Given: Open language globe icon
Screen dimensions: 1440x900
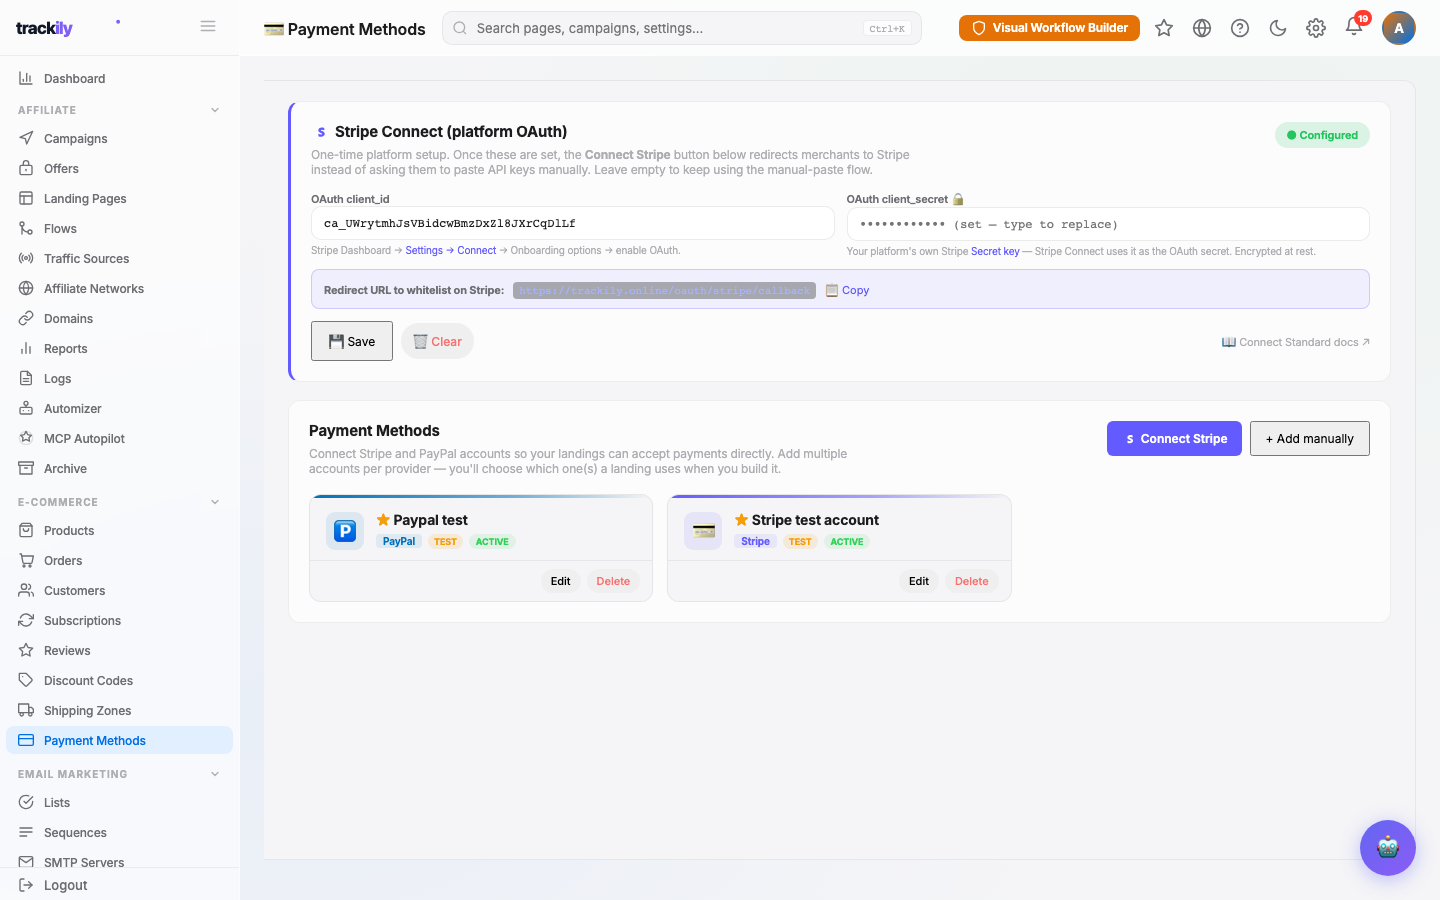Looking at the screenshot, I should coord(1202,28).
